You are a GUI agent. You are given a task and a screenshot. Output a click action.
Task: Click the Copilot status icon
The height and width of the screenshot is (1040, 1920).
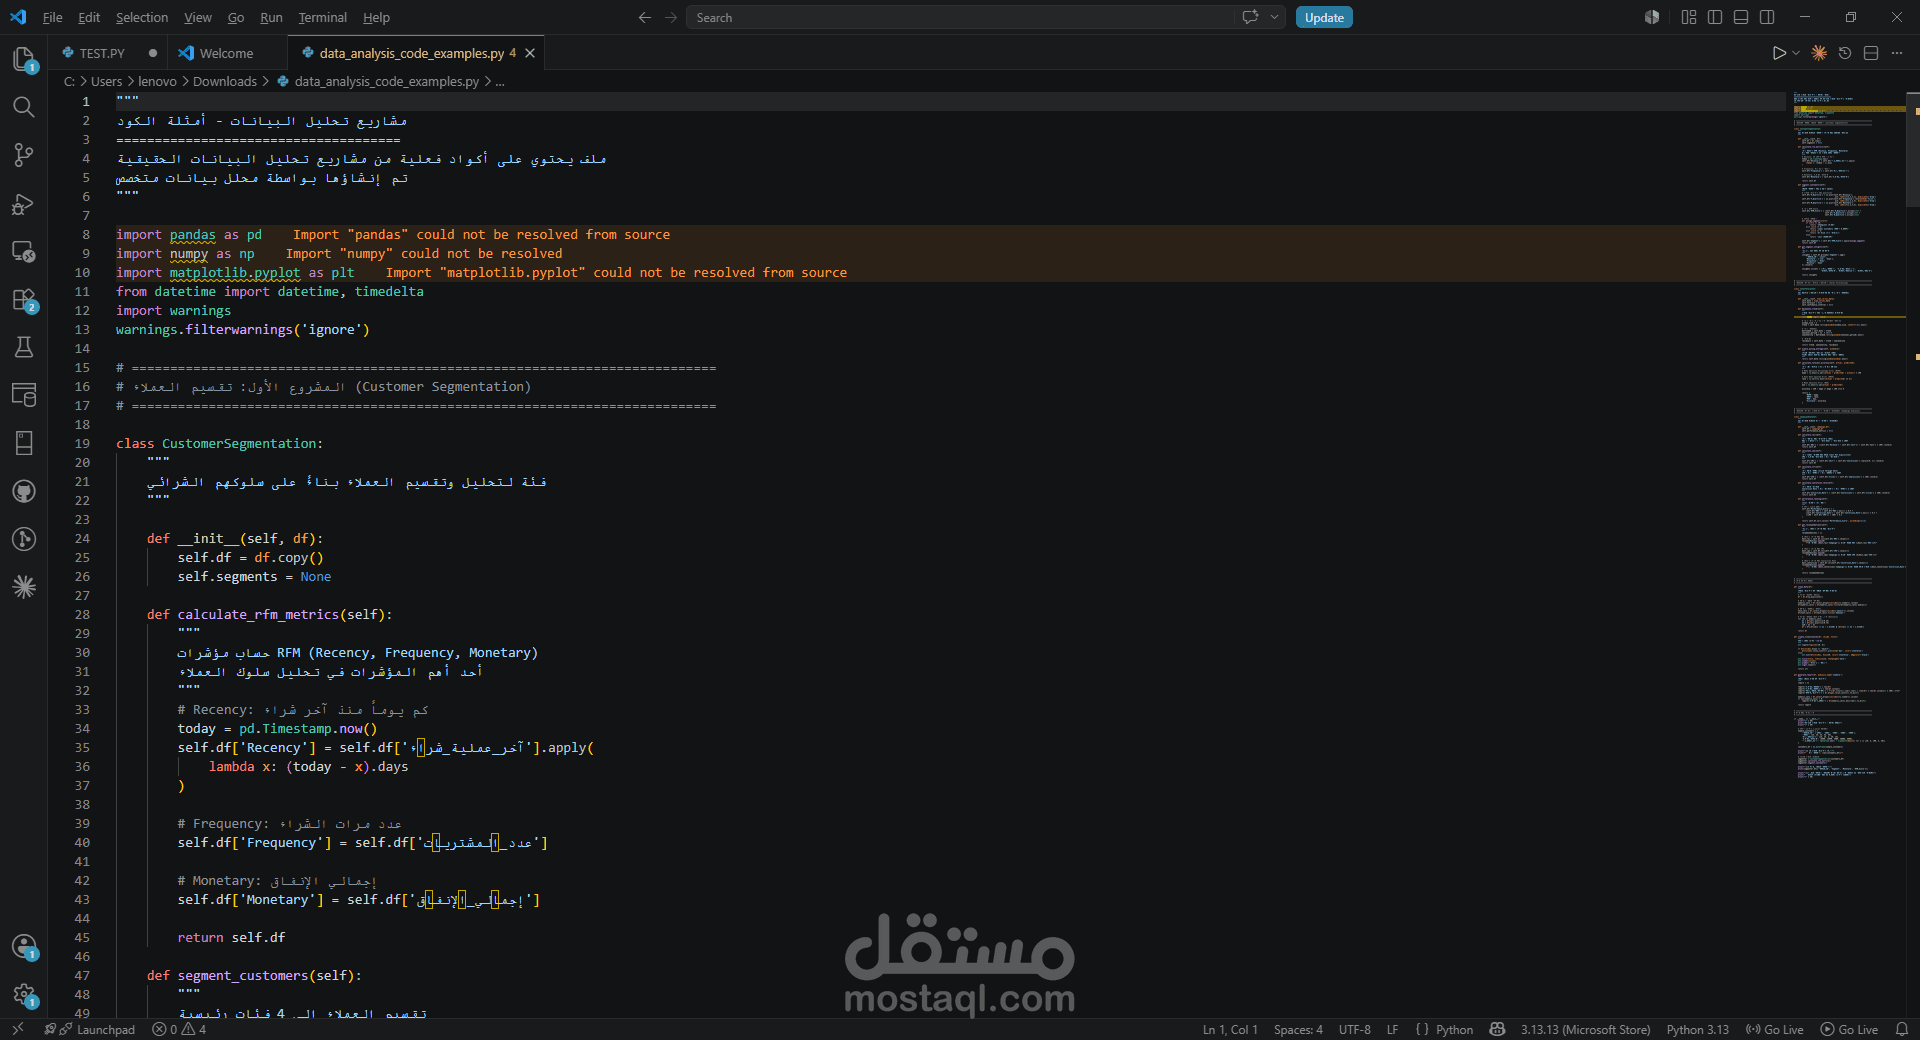[1497, 1029]
